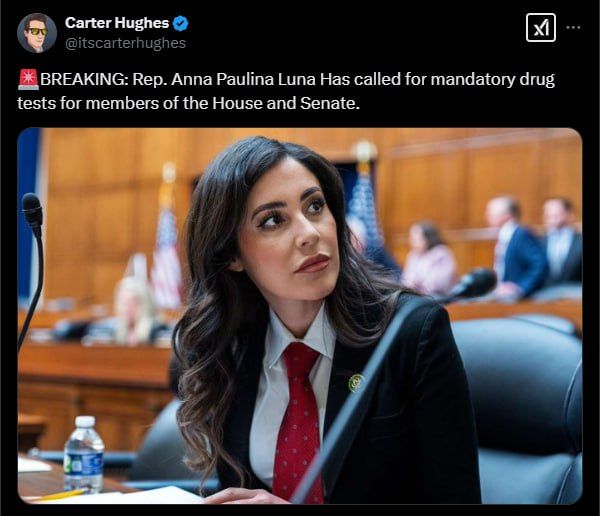Image resolution: width=600 pixels, height=516 pixels.
Task: Click the lapel pin on the jacket
Action: [355, 383]
